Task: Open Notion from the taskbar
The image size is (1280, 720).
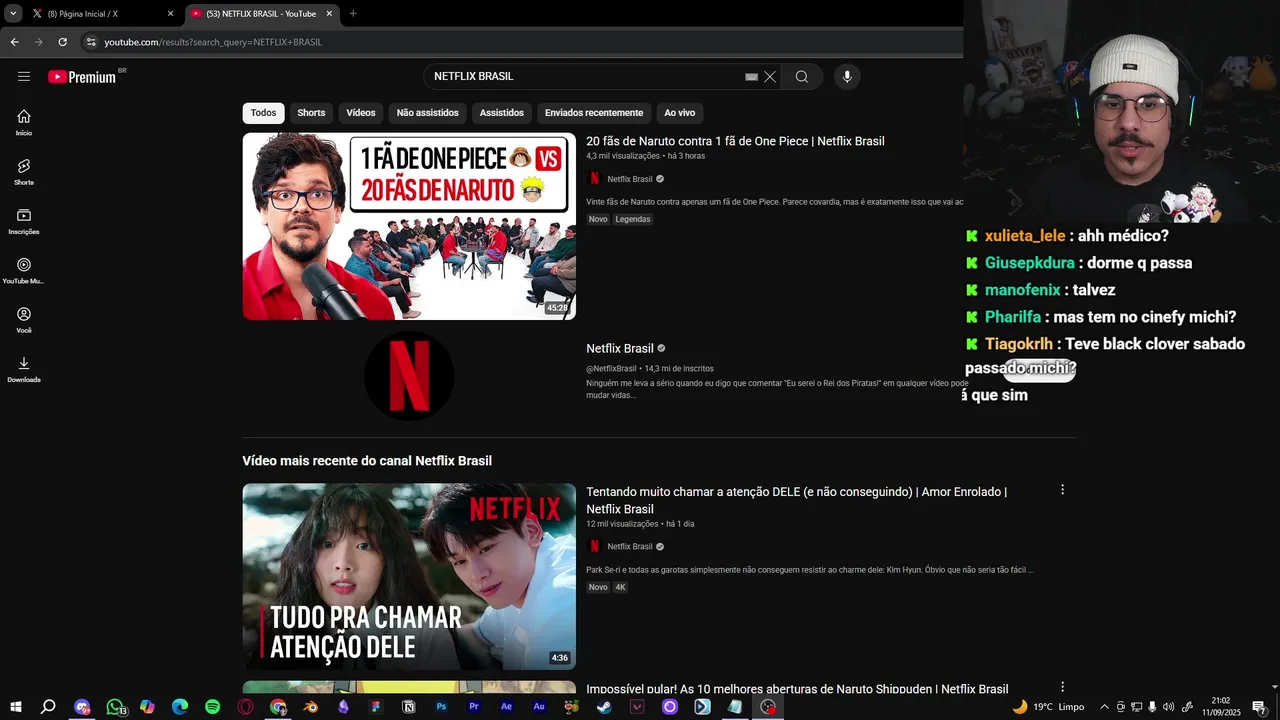Action: coord(408,707)
